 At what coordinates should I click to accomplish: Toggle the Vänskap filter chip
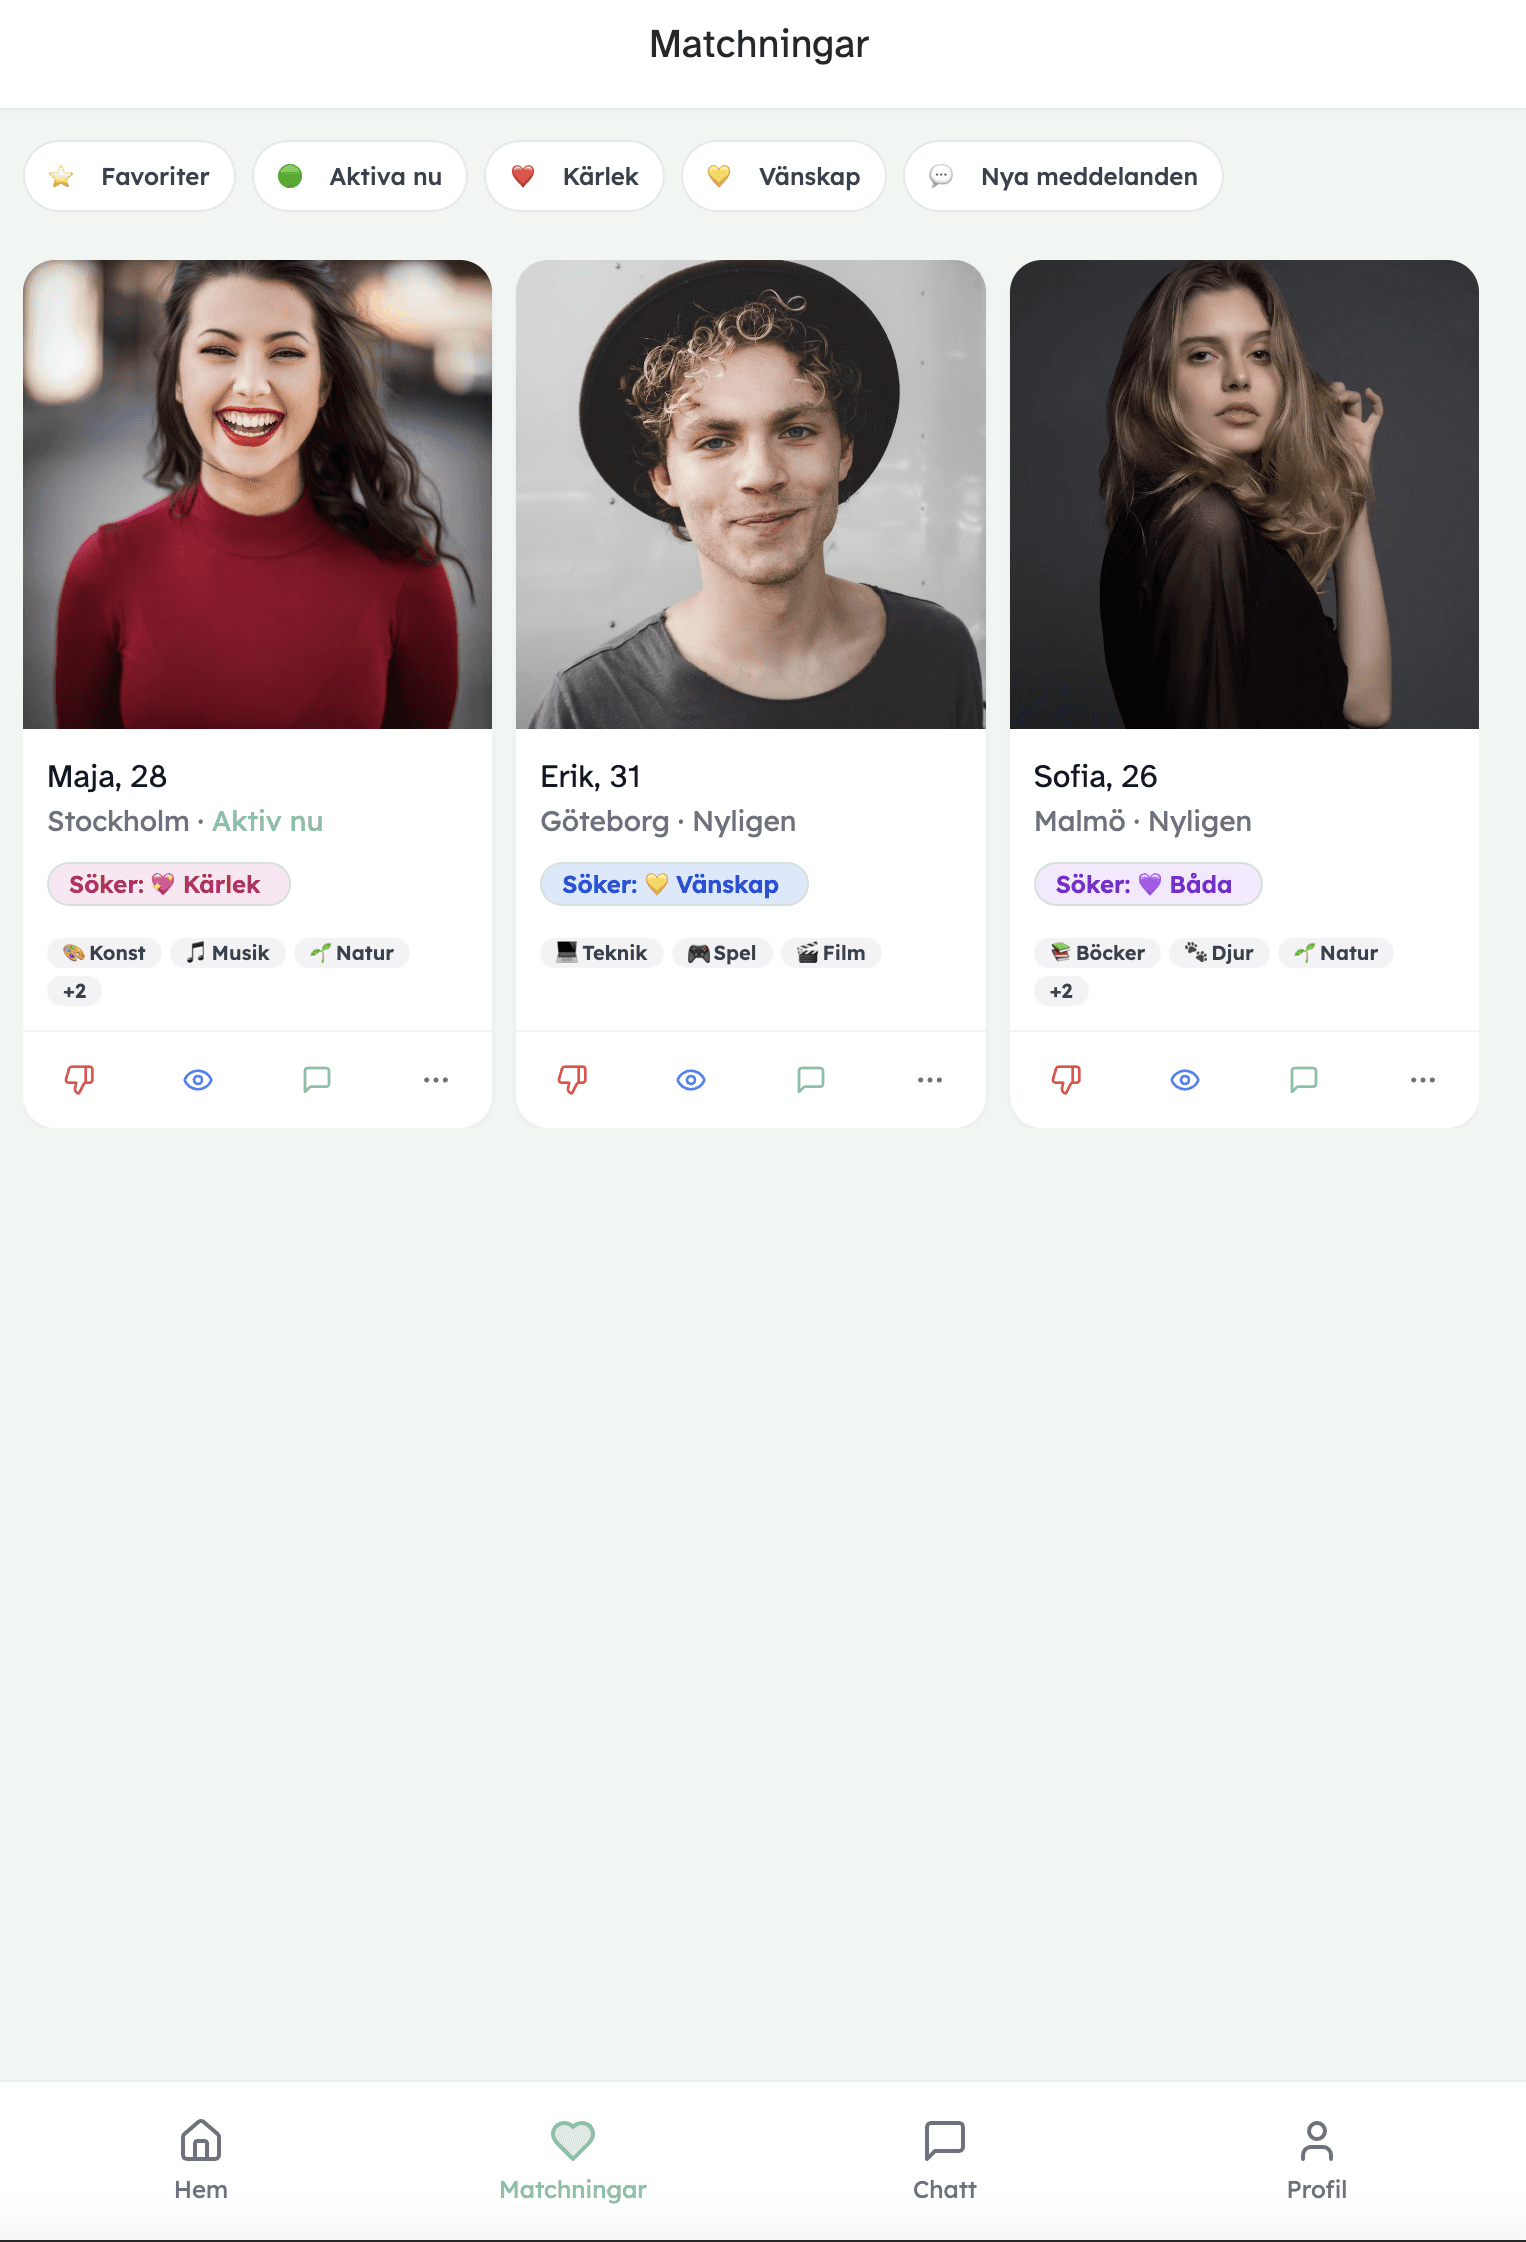pyautogui.click(x=784, y=176)
